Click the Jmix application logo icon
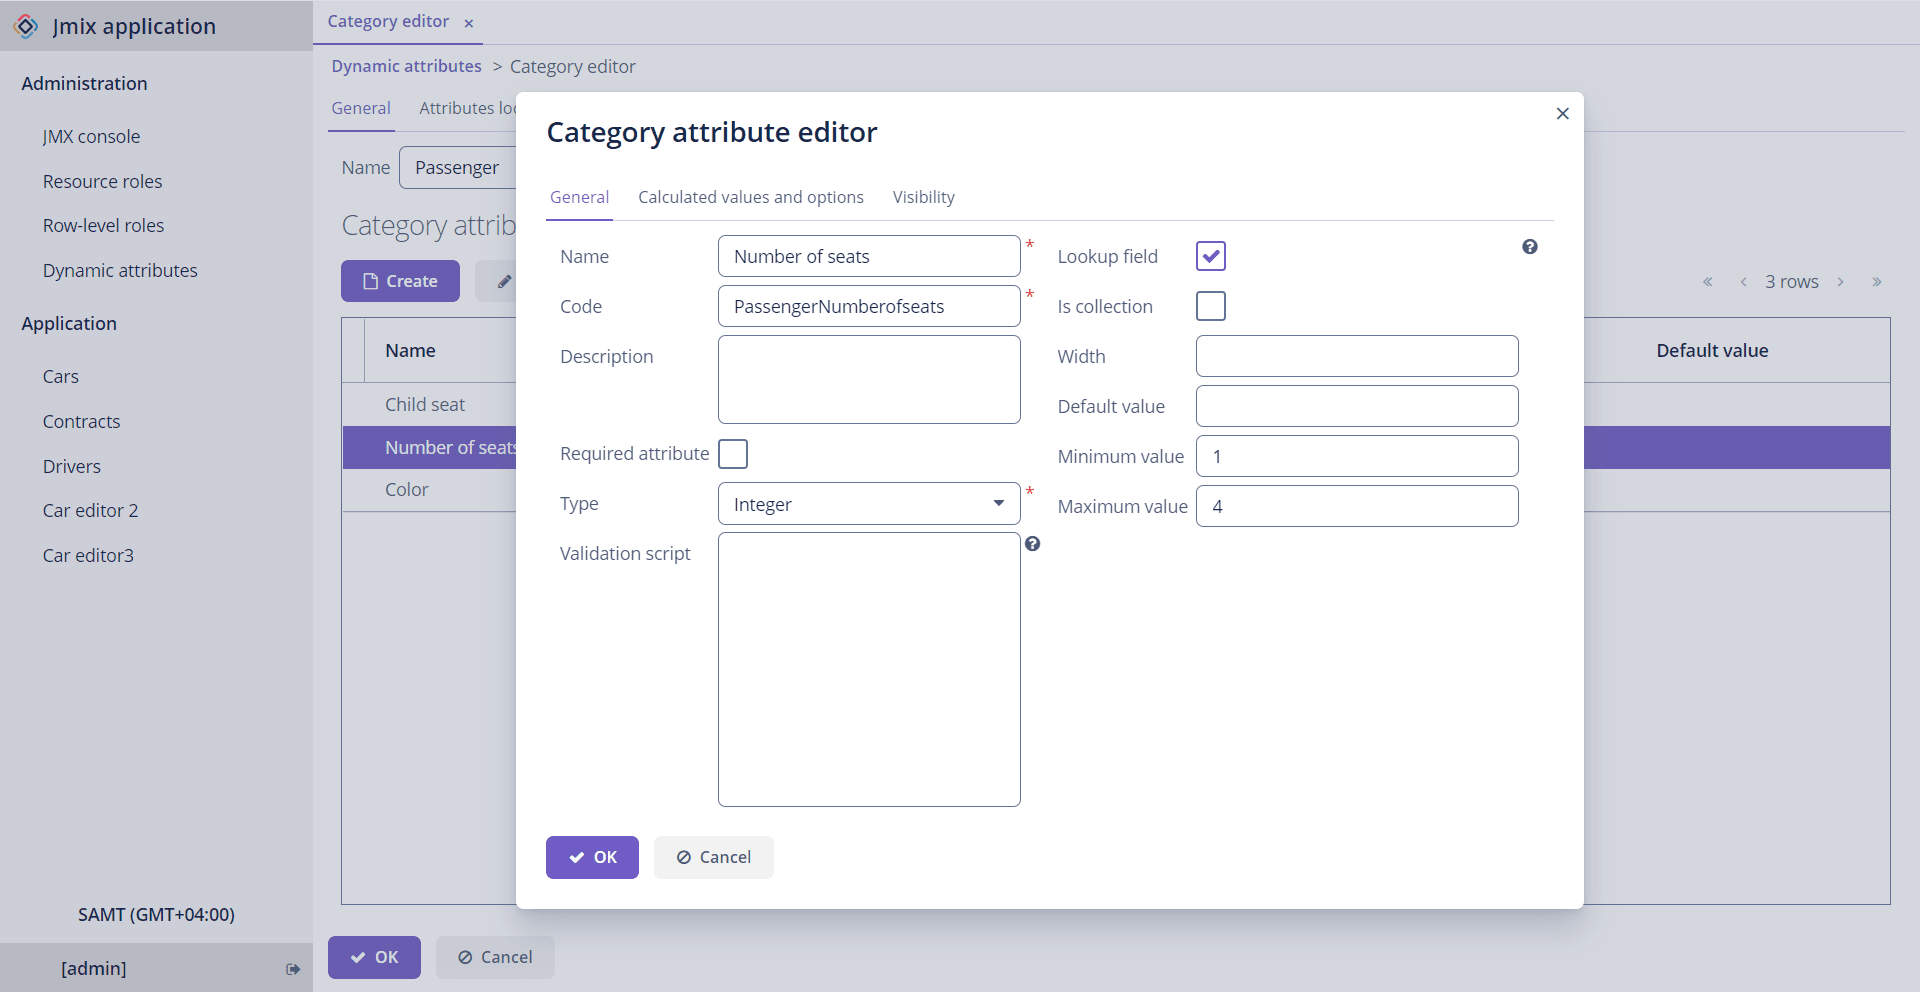Image resolution: width=1920 pixels, height=992 pixels. 26,26
